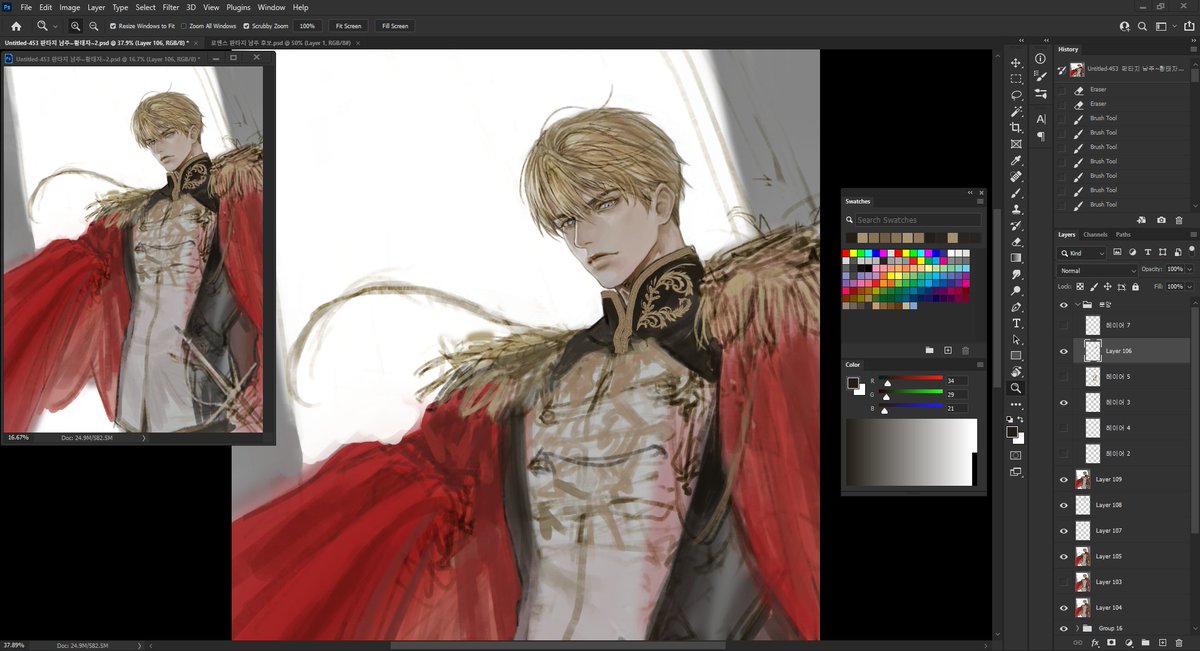This screenshot has width=1200, height=651.
Task: Hide Layer 109 visibility eye
Action: 1064,479
